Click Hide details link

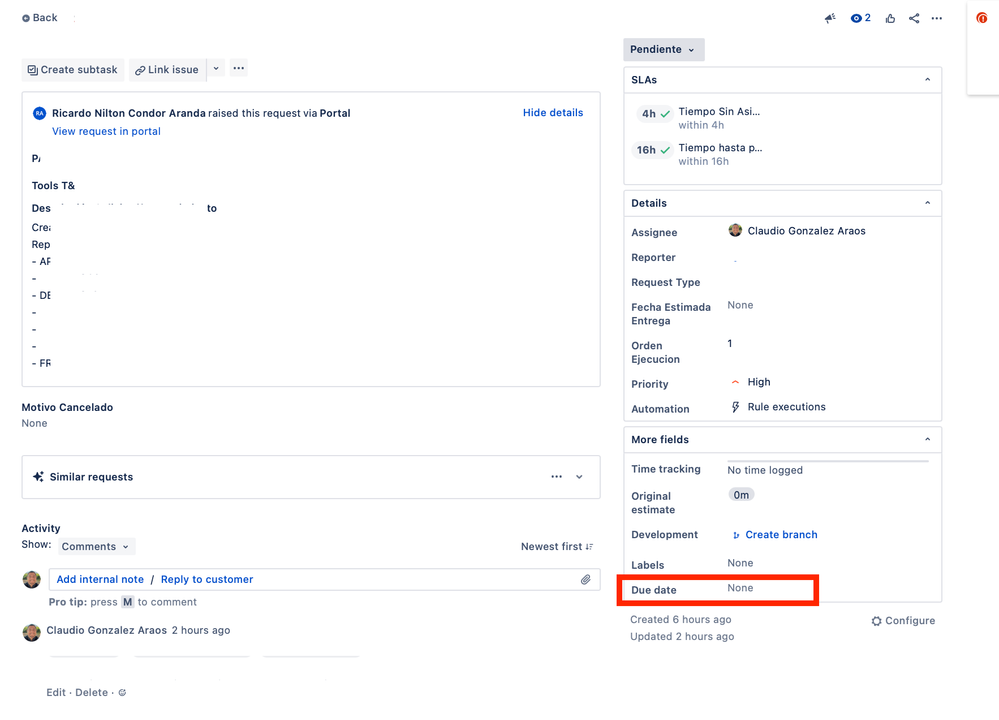point(552,112)
